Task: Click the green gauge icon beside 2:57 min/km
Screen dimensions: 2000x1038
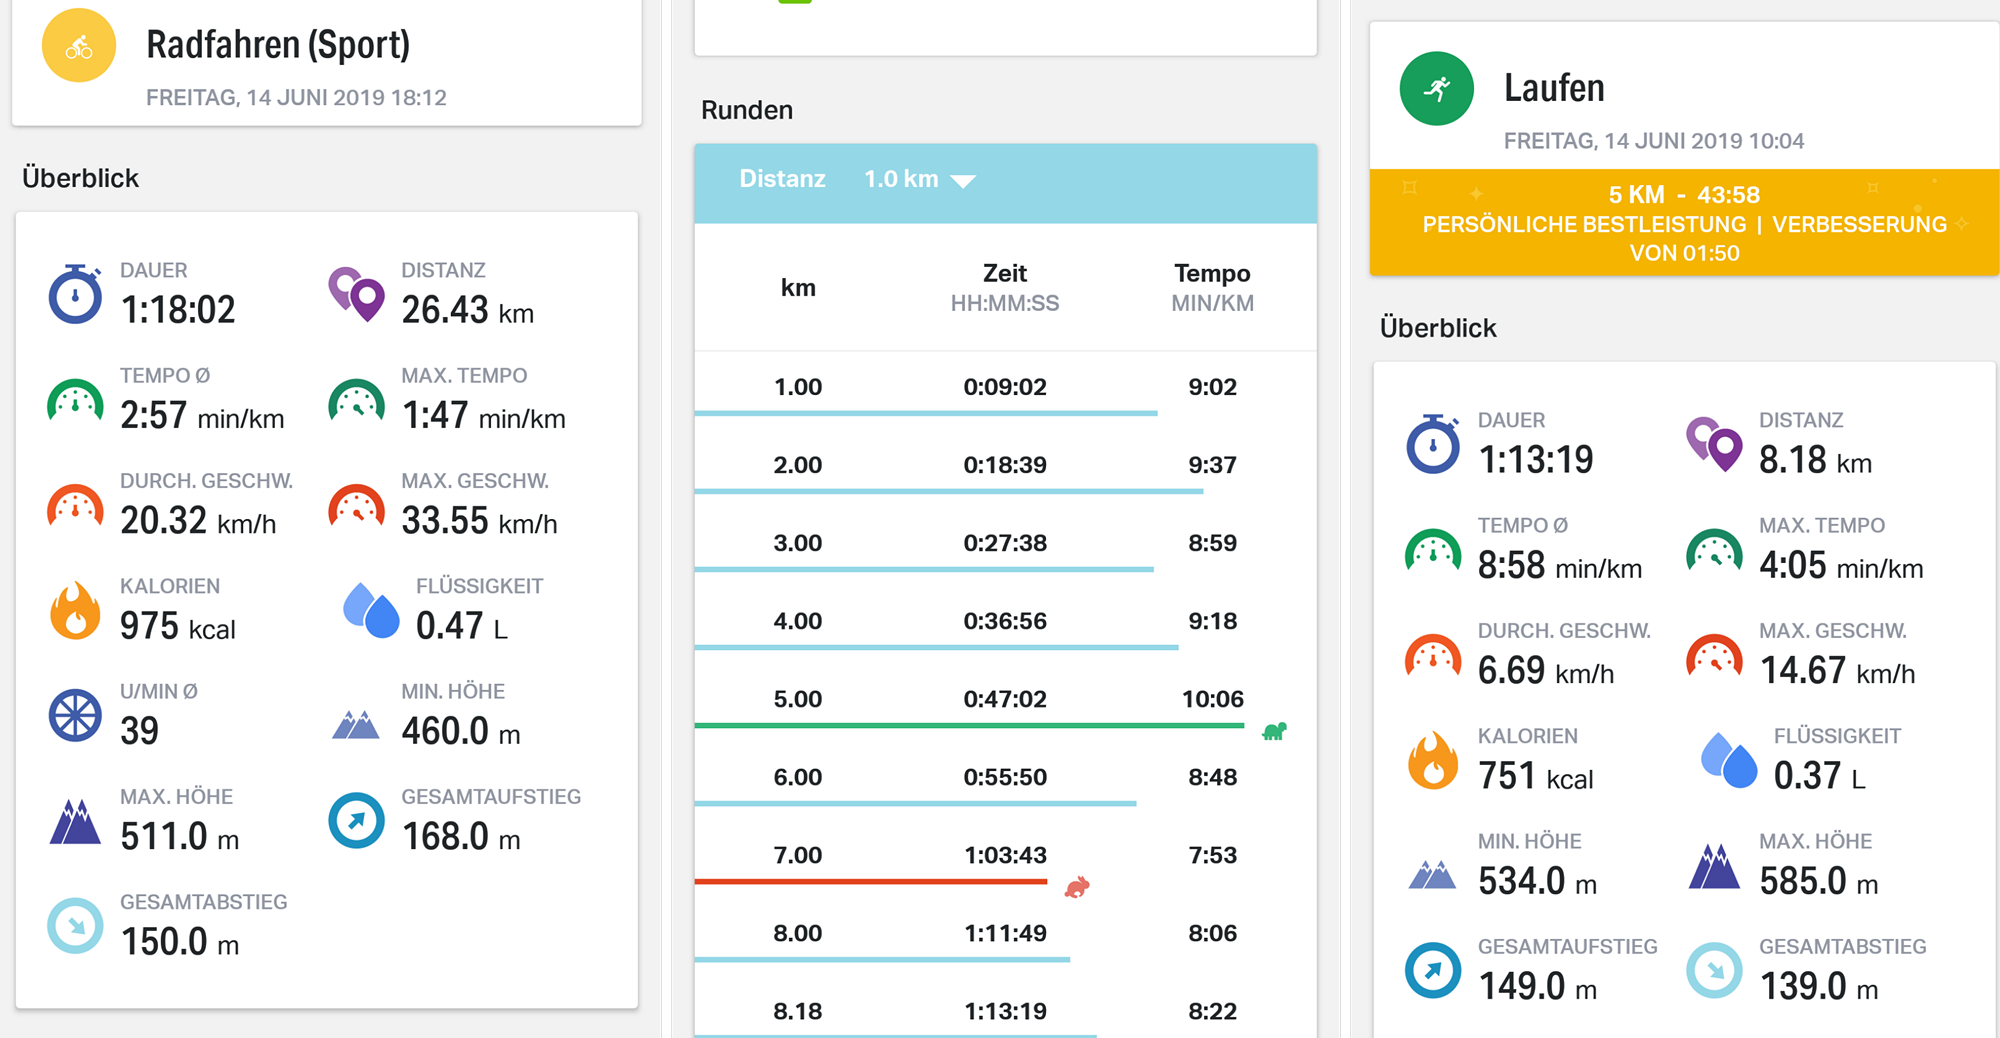Action: [x=75, y=400]
